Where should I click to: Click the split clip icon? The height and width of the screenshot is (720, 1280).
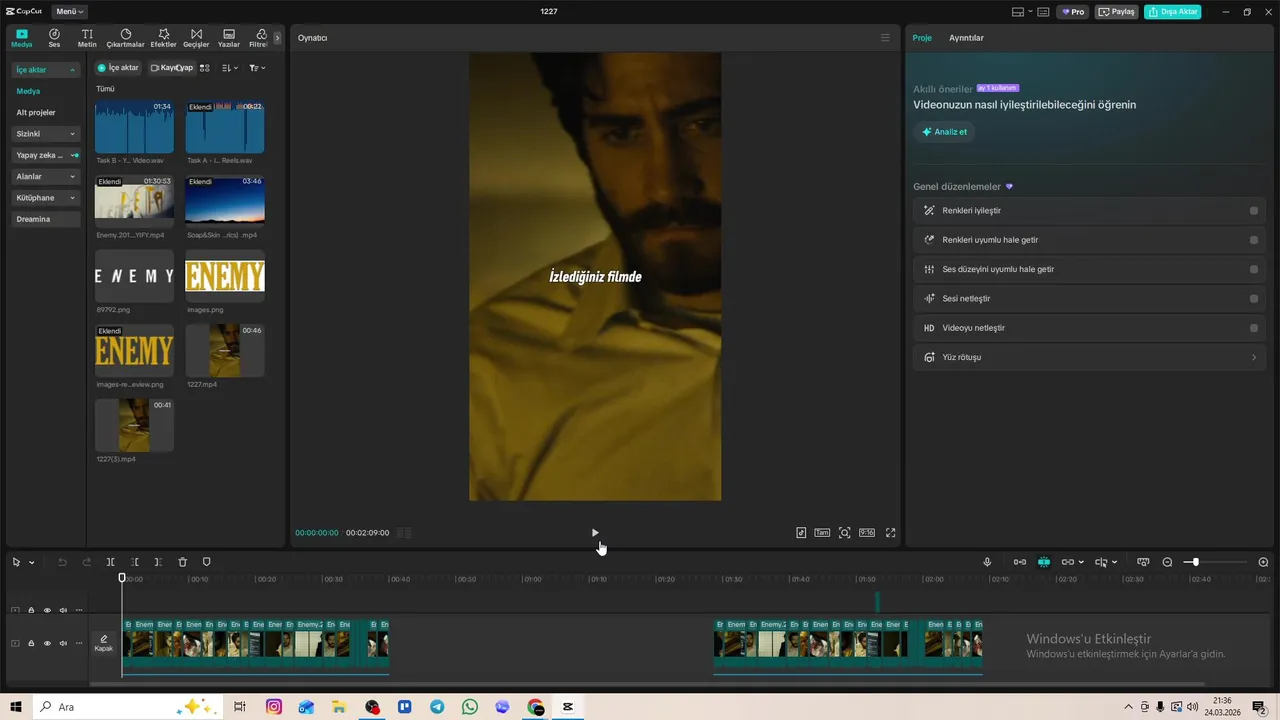[x=111, y=562]
